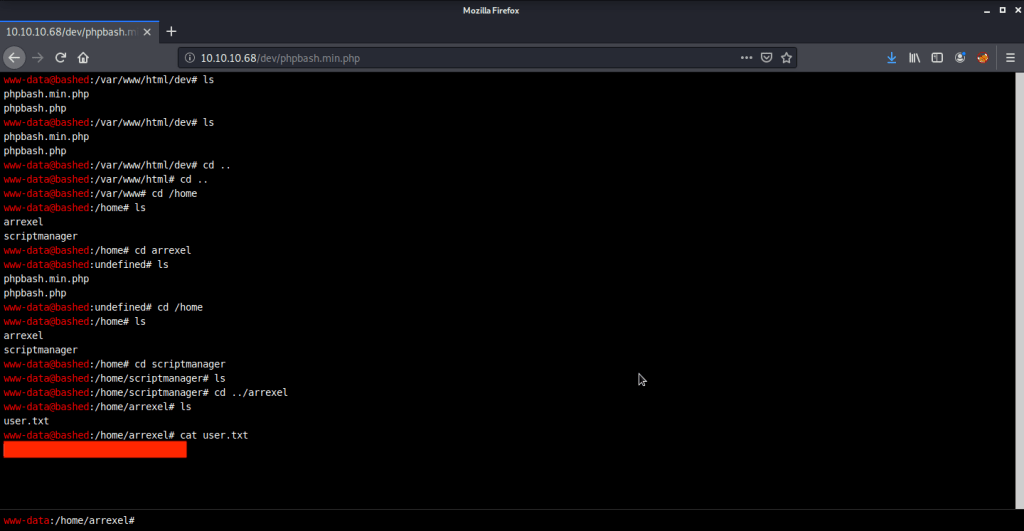Screen dimensions: 1024x531
Task: Expand the page actions three-dot menu
Action: tap(746, 58)
